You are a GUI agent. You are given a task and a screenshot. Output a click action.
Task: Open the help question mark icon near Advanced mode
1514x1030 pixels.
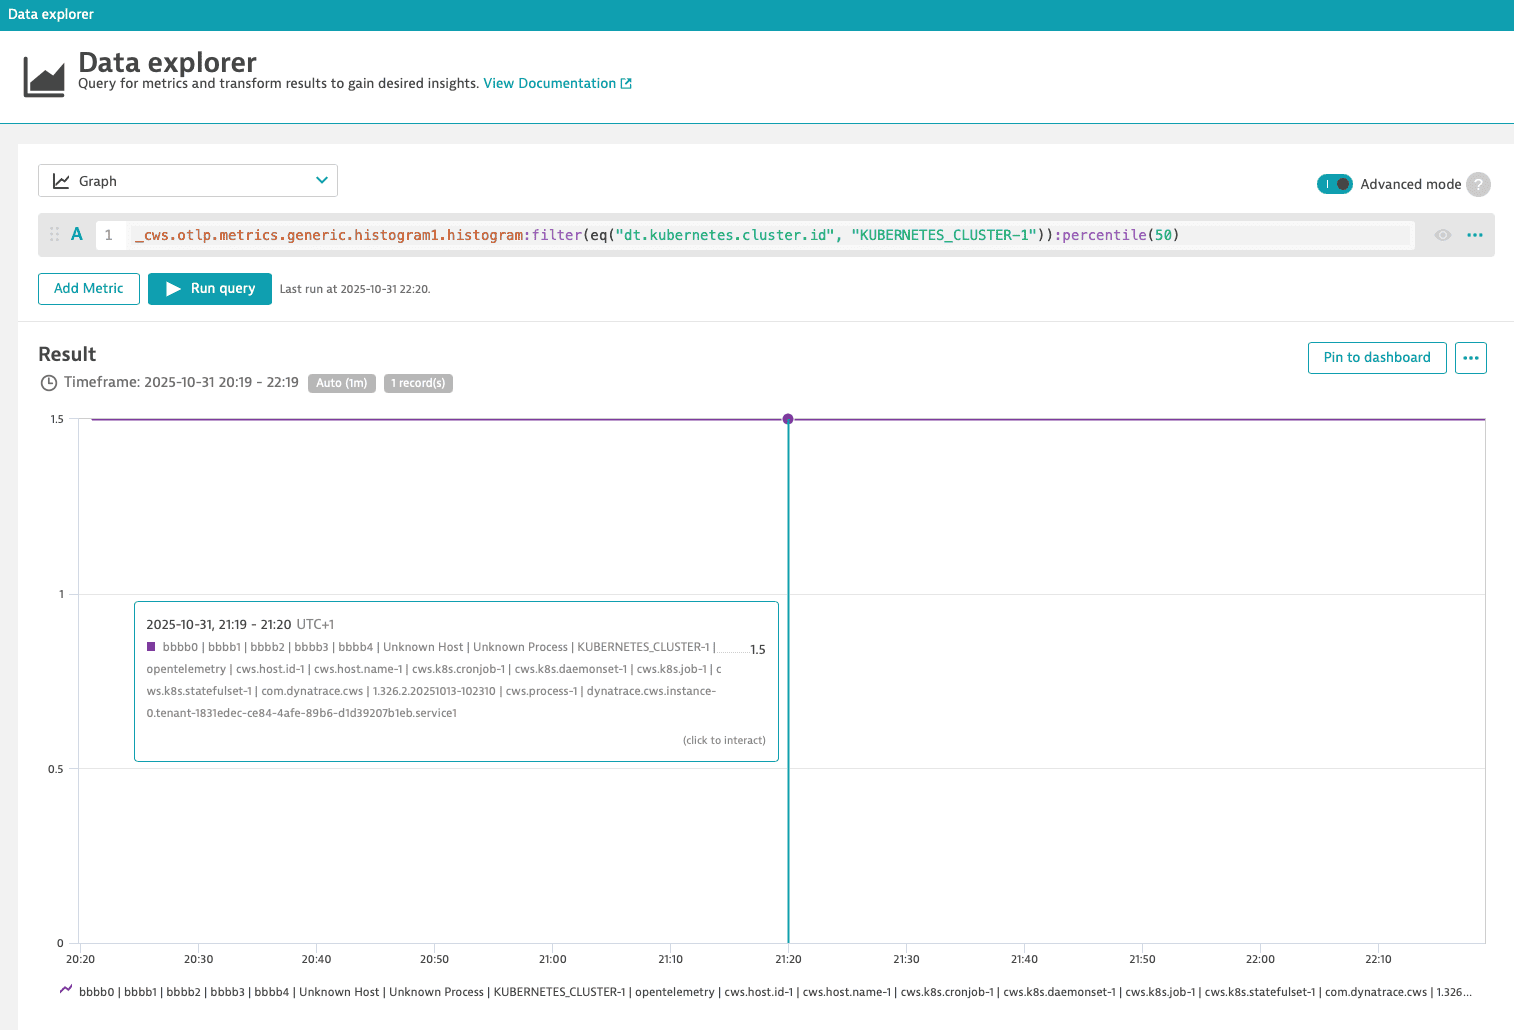click(1478, 184)
